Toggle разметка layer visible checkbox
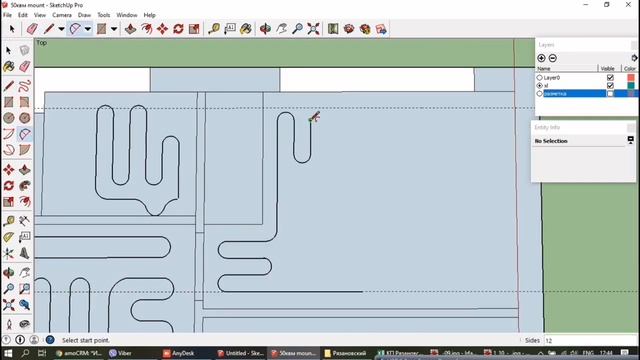The width and height of the screenshot is (640, 360). pos(610,94)
